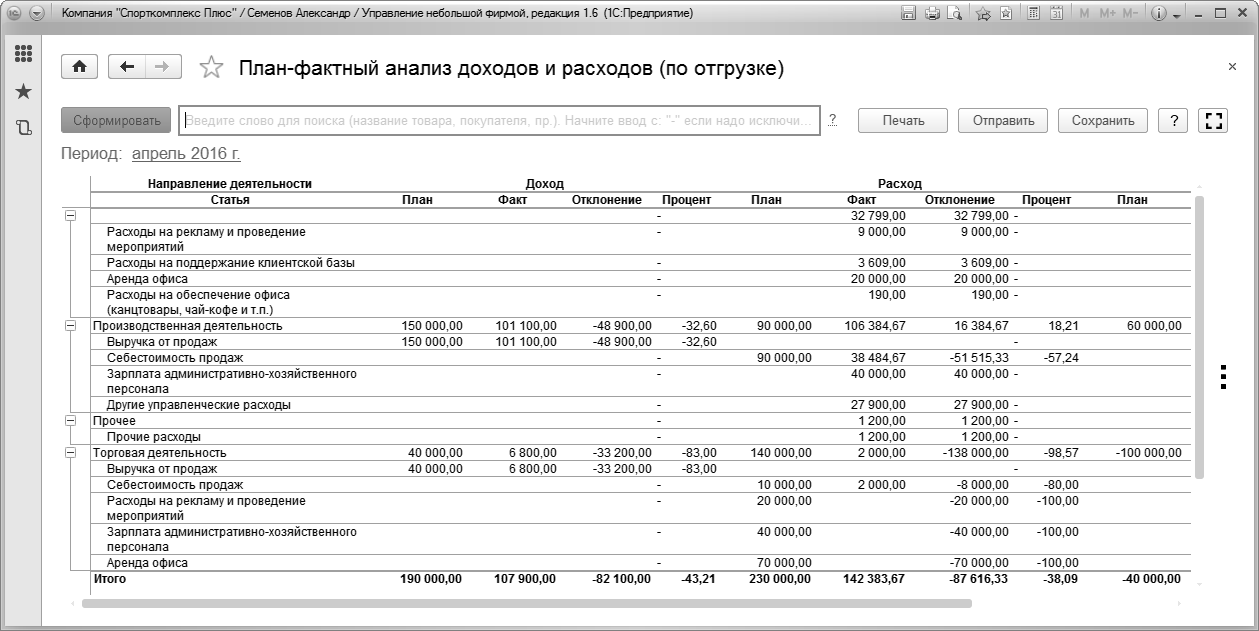Click cell 38 484,67 for Себестоимость продаж
Viewport: 1259px width, 631px height.
[x=878, y=357]
